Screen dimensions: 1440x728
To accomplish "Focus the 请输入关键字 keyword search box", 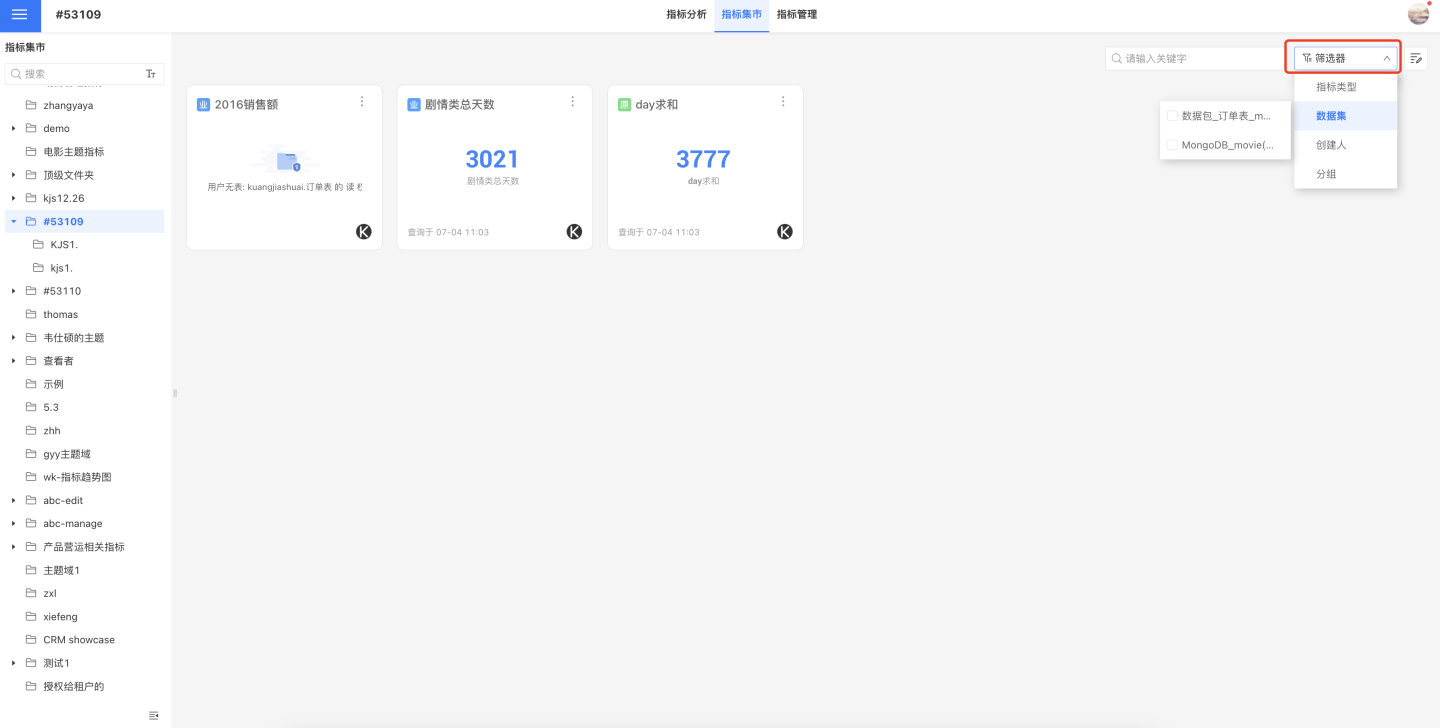I will pos(1193,59).
